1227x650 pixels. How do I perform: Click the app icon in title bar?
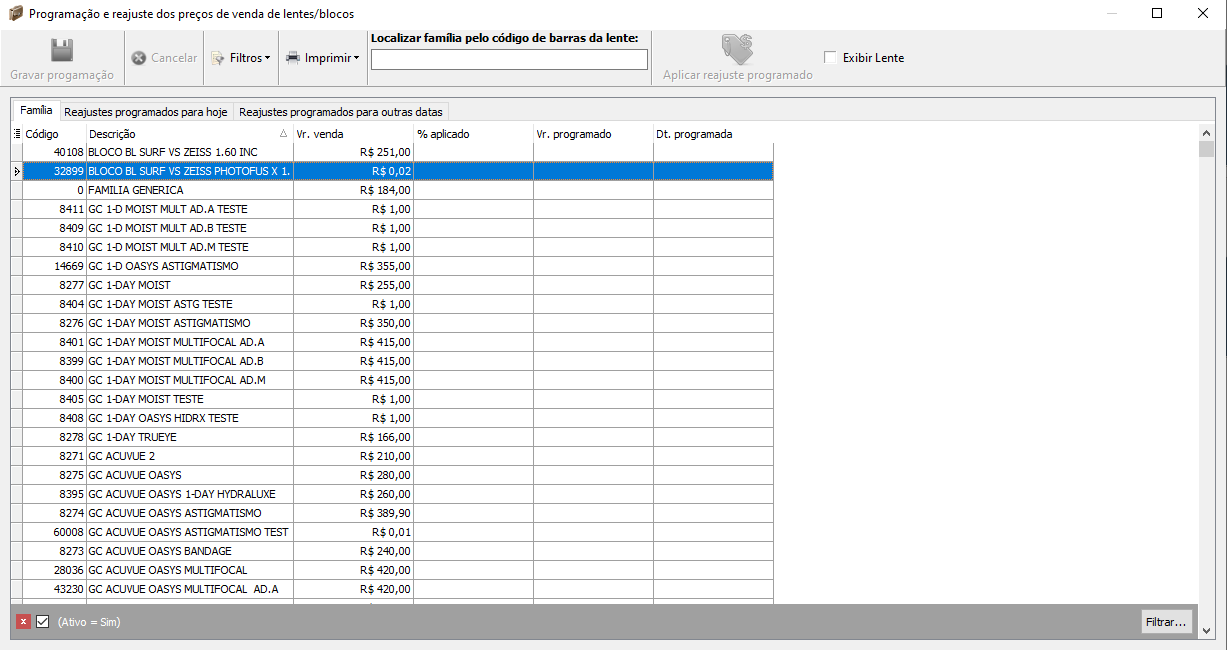click(15, 14)
